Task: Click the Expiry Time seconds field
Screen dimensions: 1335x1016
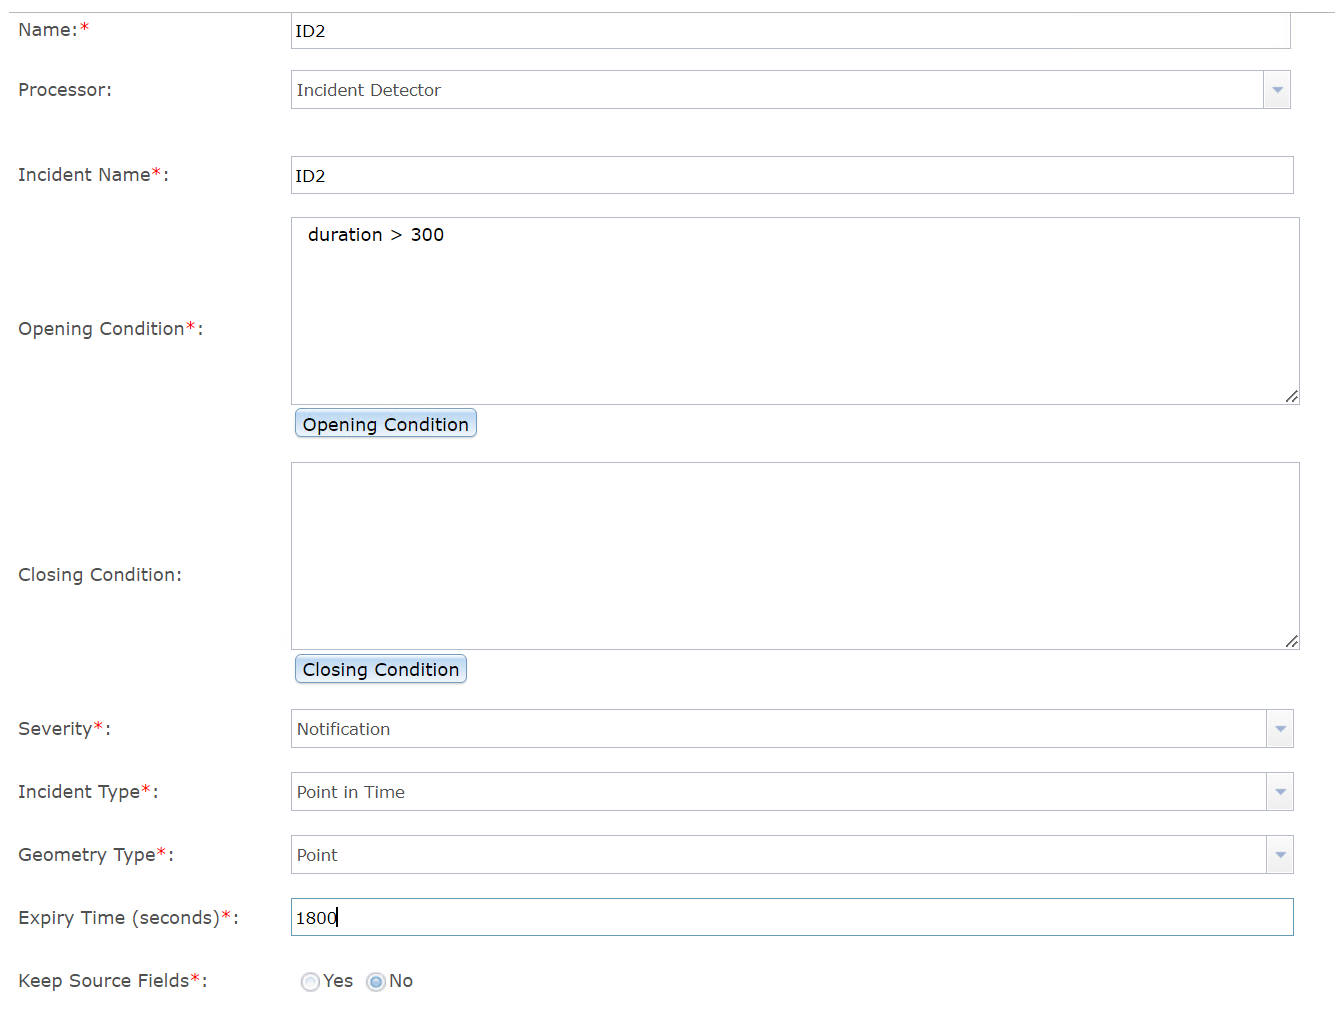Action: (700, 917)
